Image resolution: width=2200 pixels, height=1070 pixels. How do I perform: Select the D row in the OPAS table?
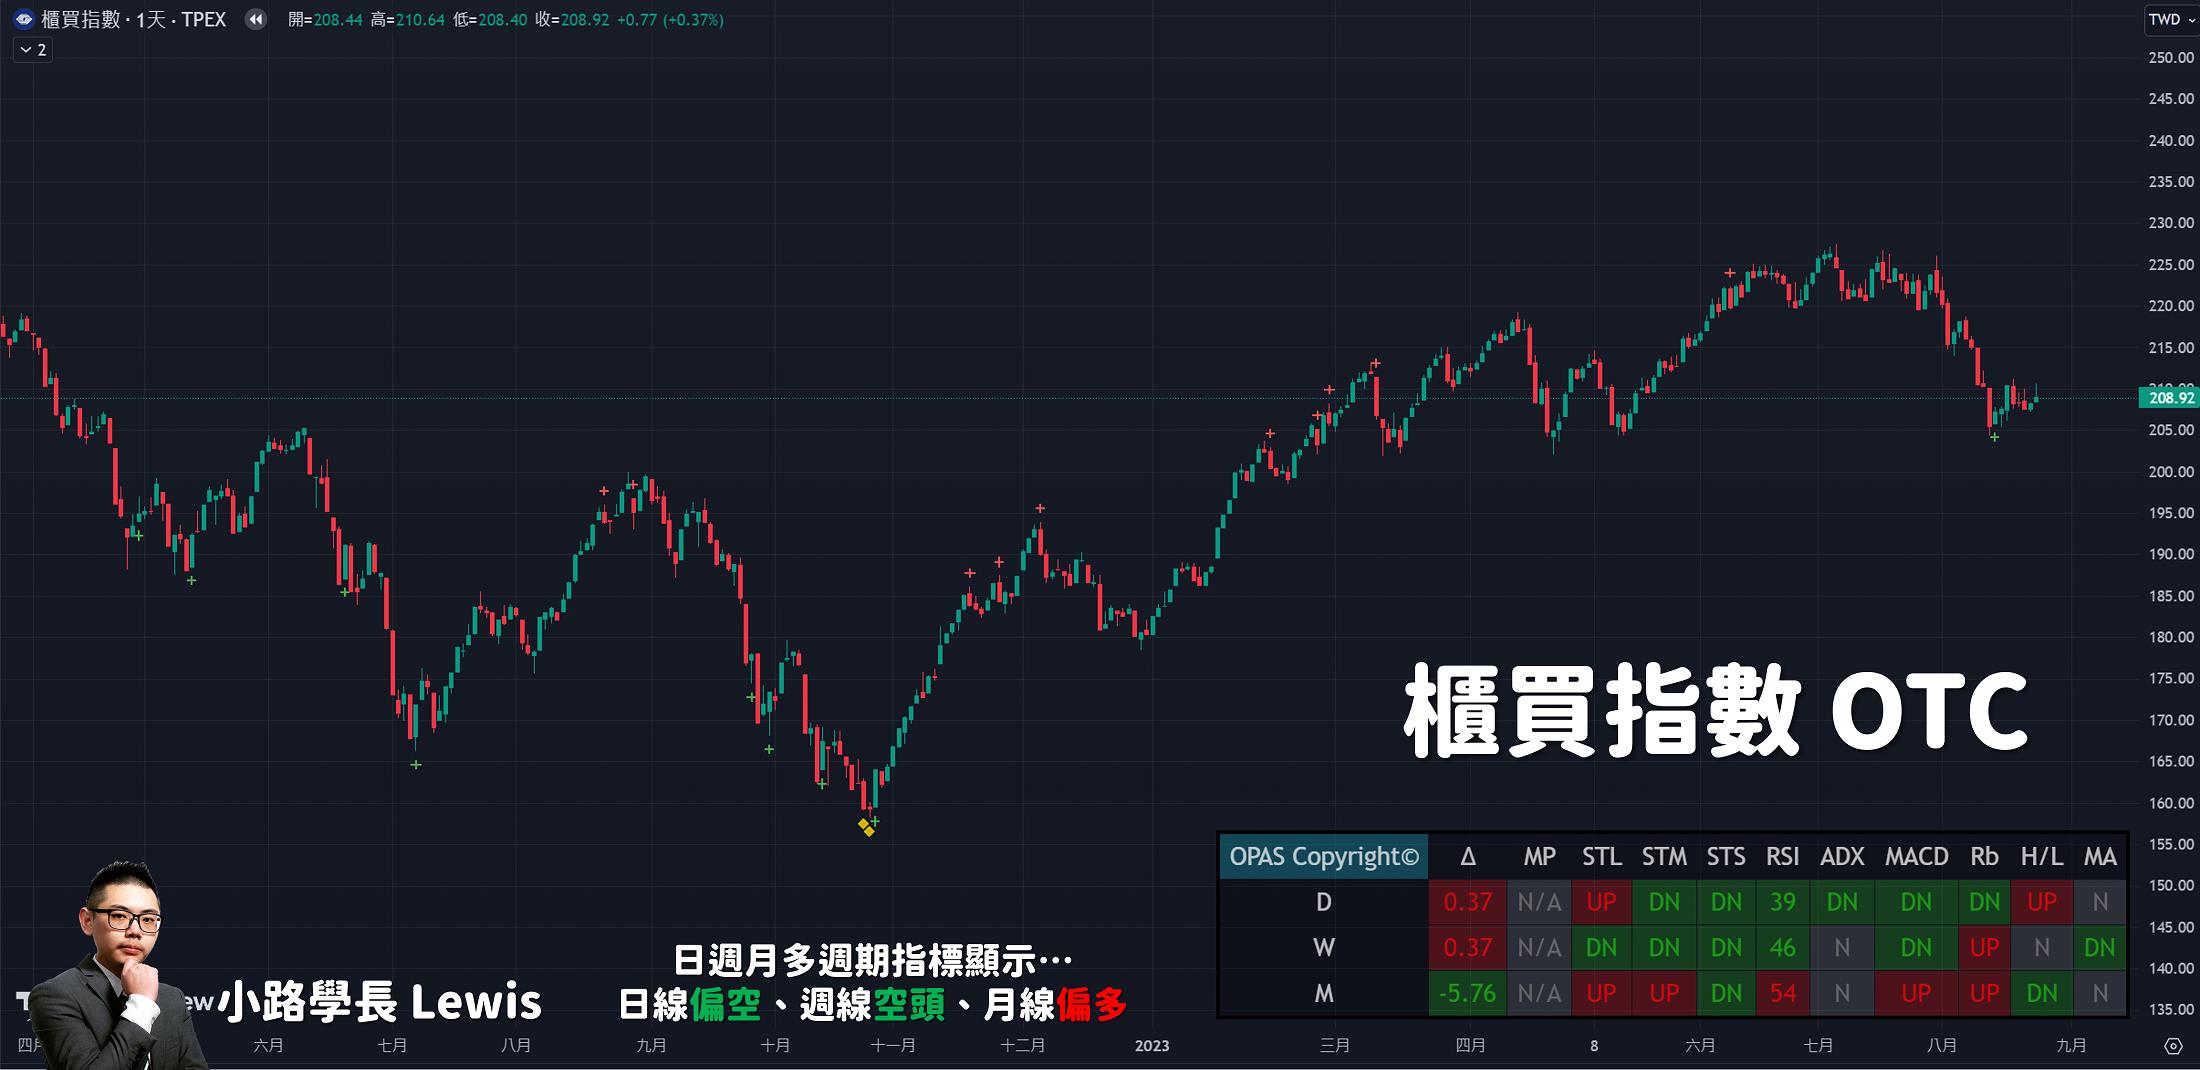click(x=1323, y=901)
